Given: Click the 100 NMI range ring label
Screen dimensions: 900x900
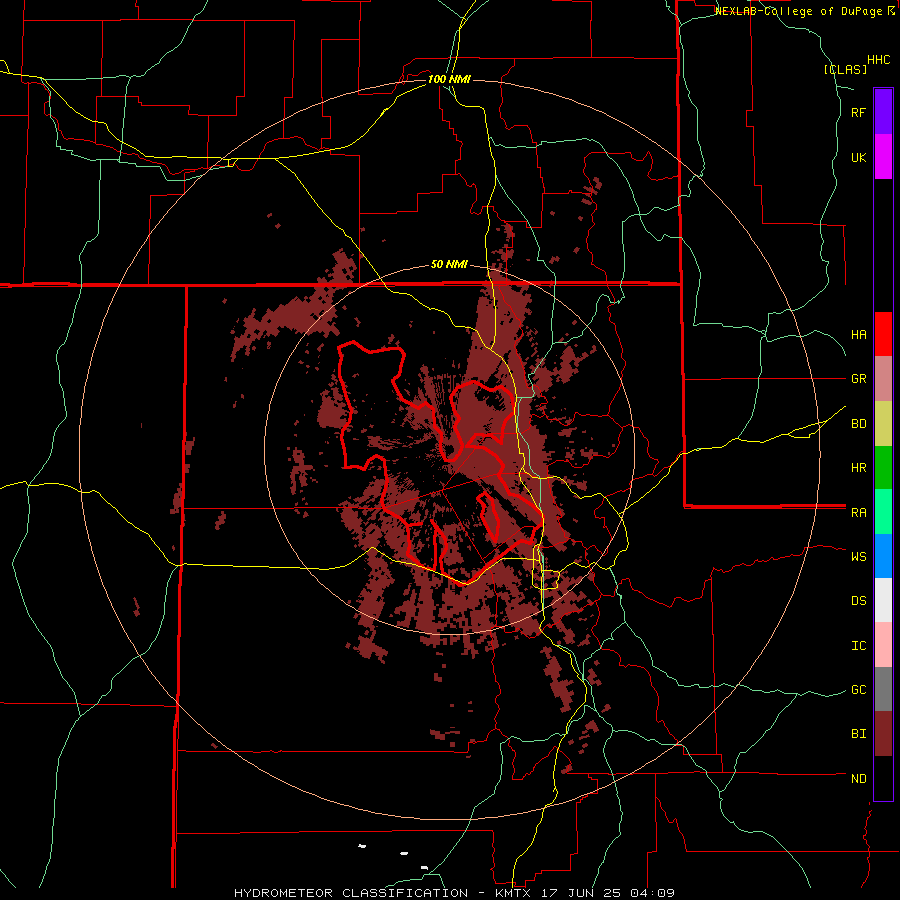Looking at the screenshot, I should click(x=449, y=79).
